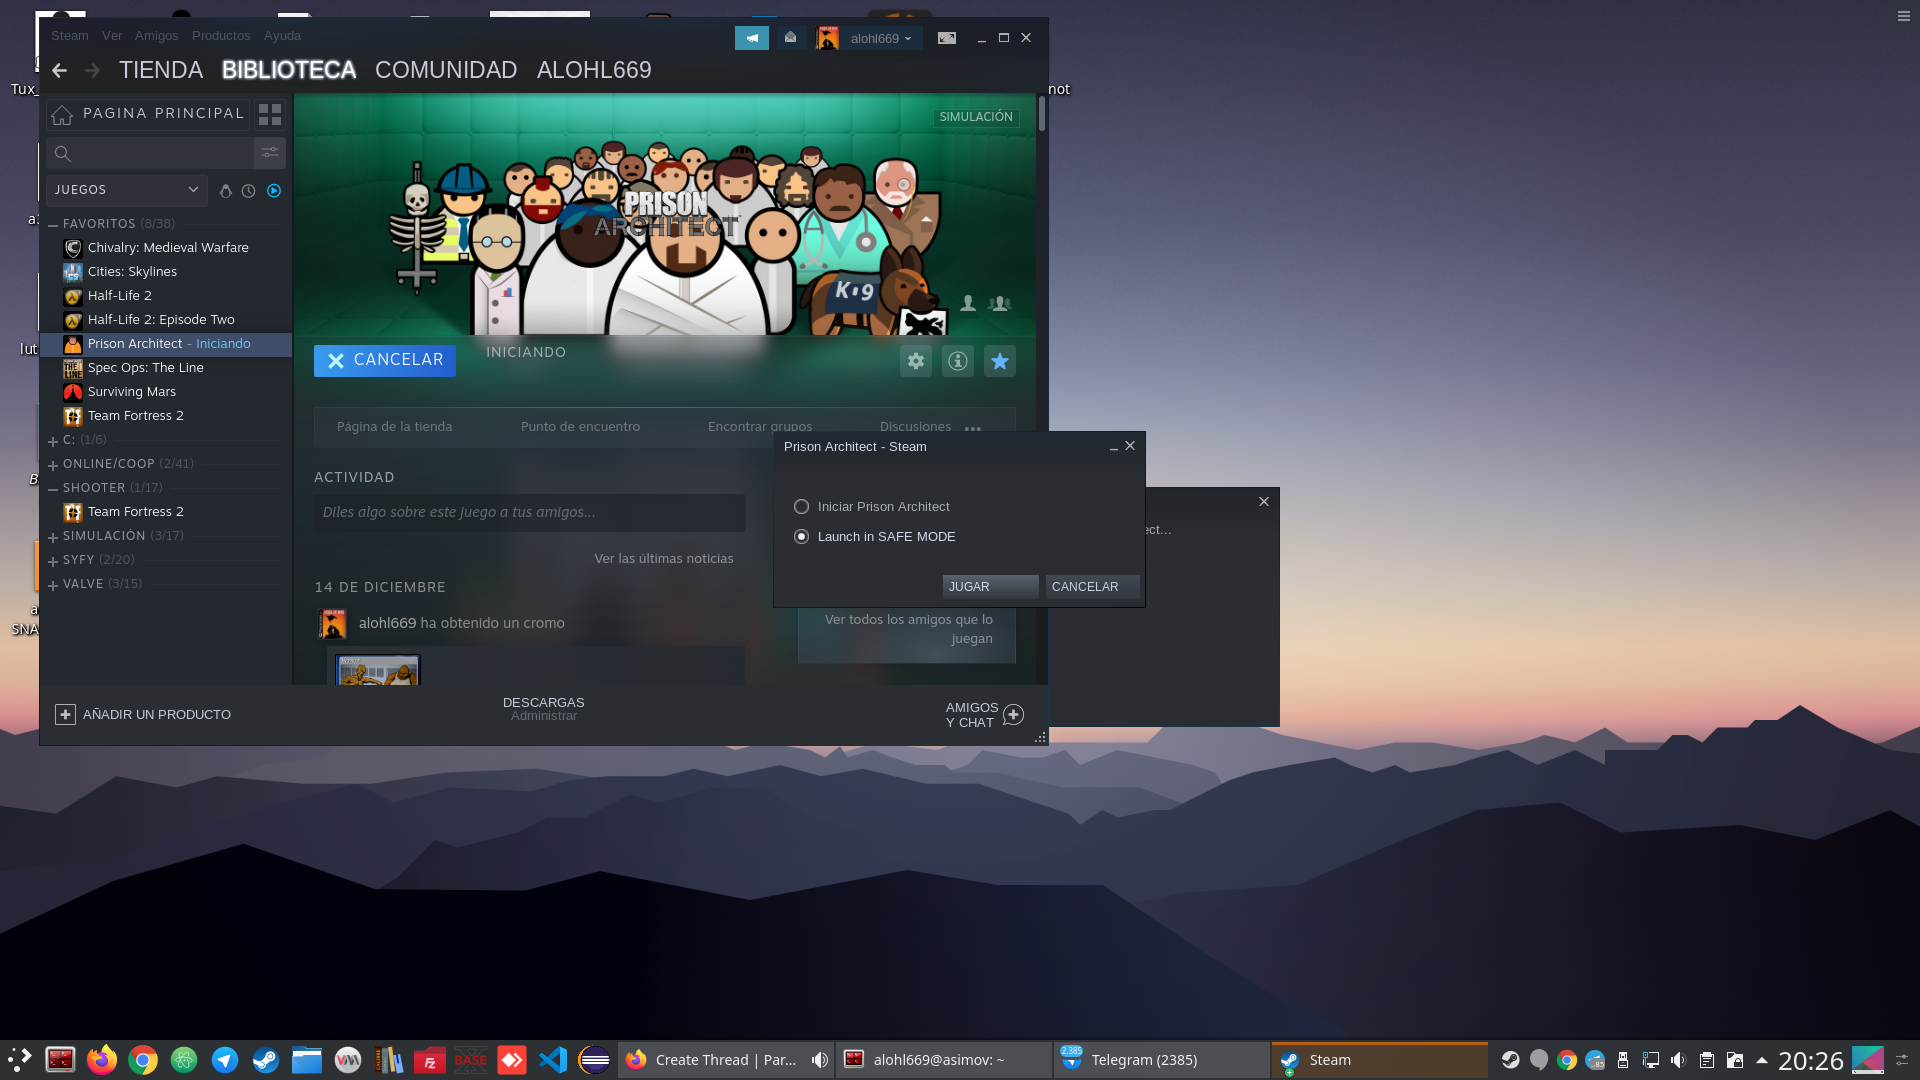1920x1080 pixels.
Task: Select Chivalry: Medieval Warfare in library
Action: point(167,248)
